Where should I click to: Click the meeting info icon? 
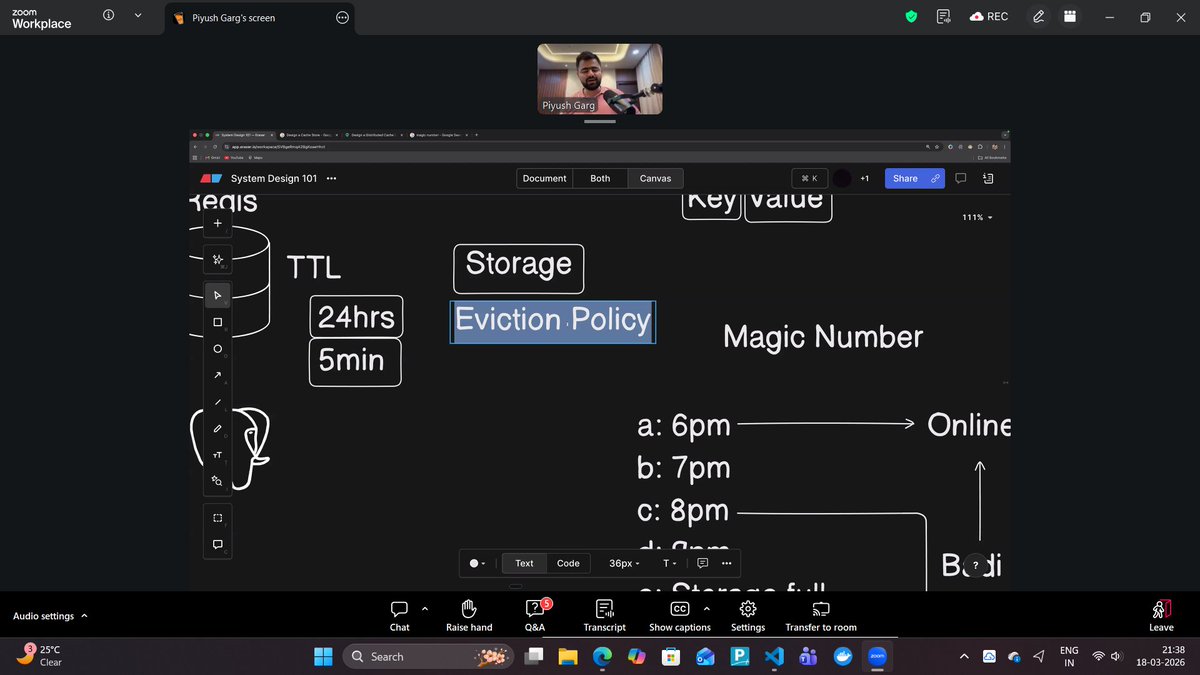pyautogui.click(x=108, y=16)
